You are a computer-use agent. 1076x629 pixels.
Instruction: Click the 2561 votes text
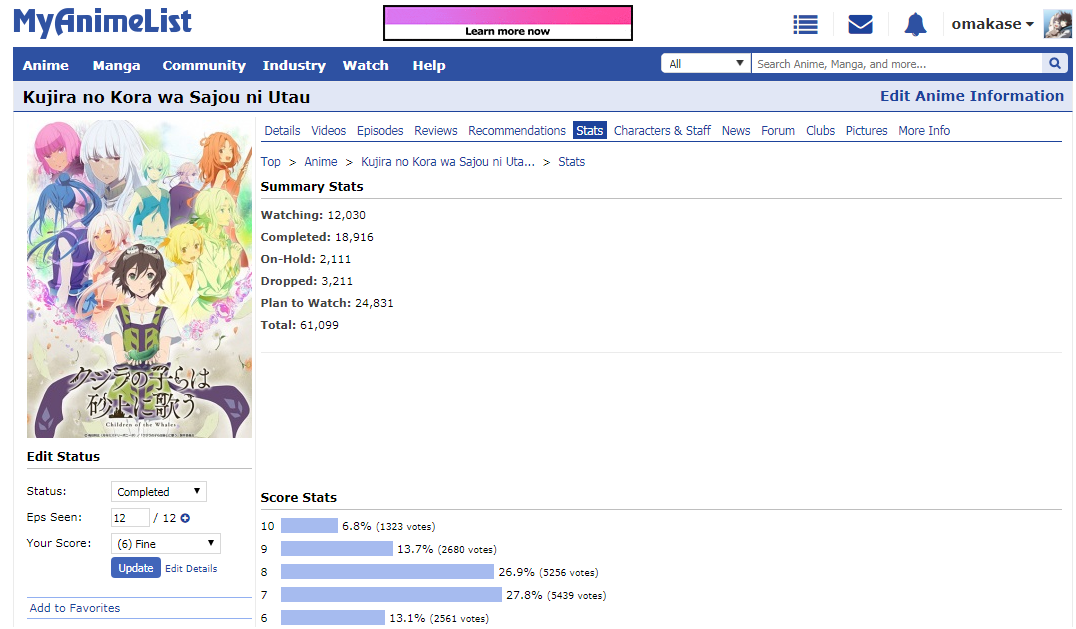pos(459,619)
